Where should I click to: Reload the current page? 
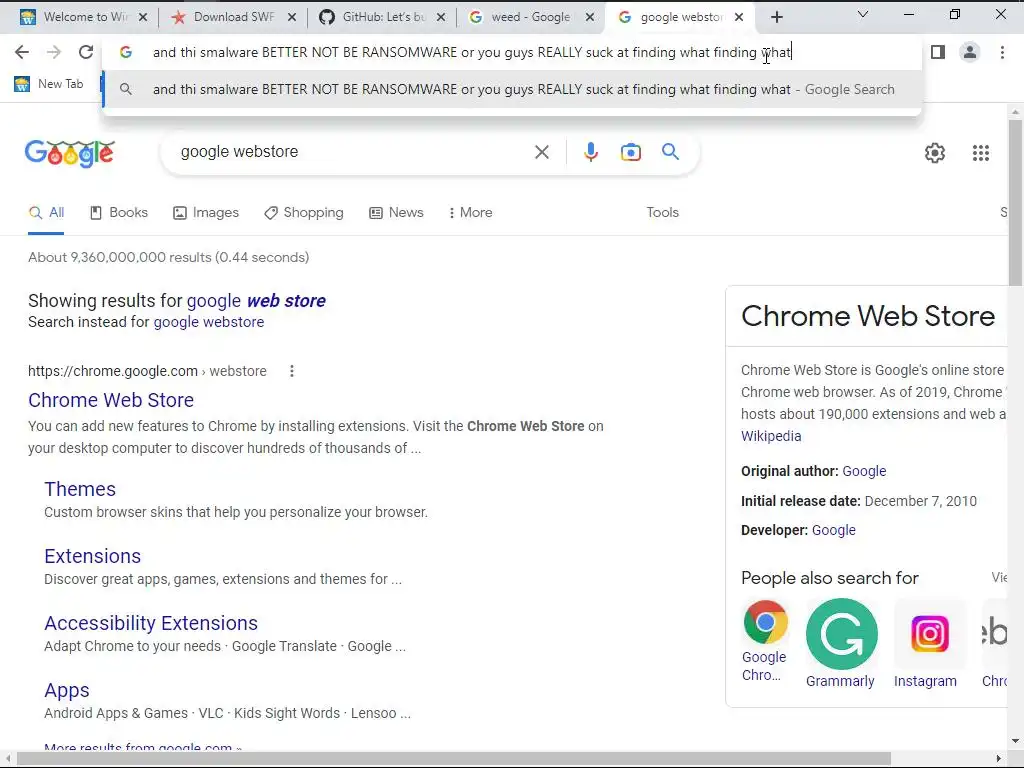[x=86, y=52]
